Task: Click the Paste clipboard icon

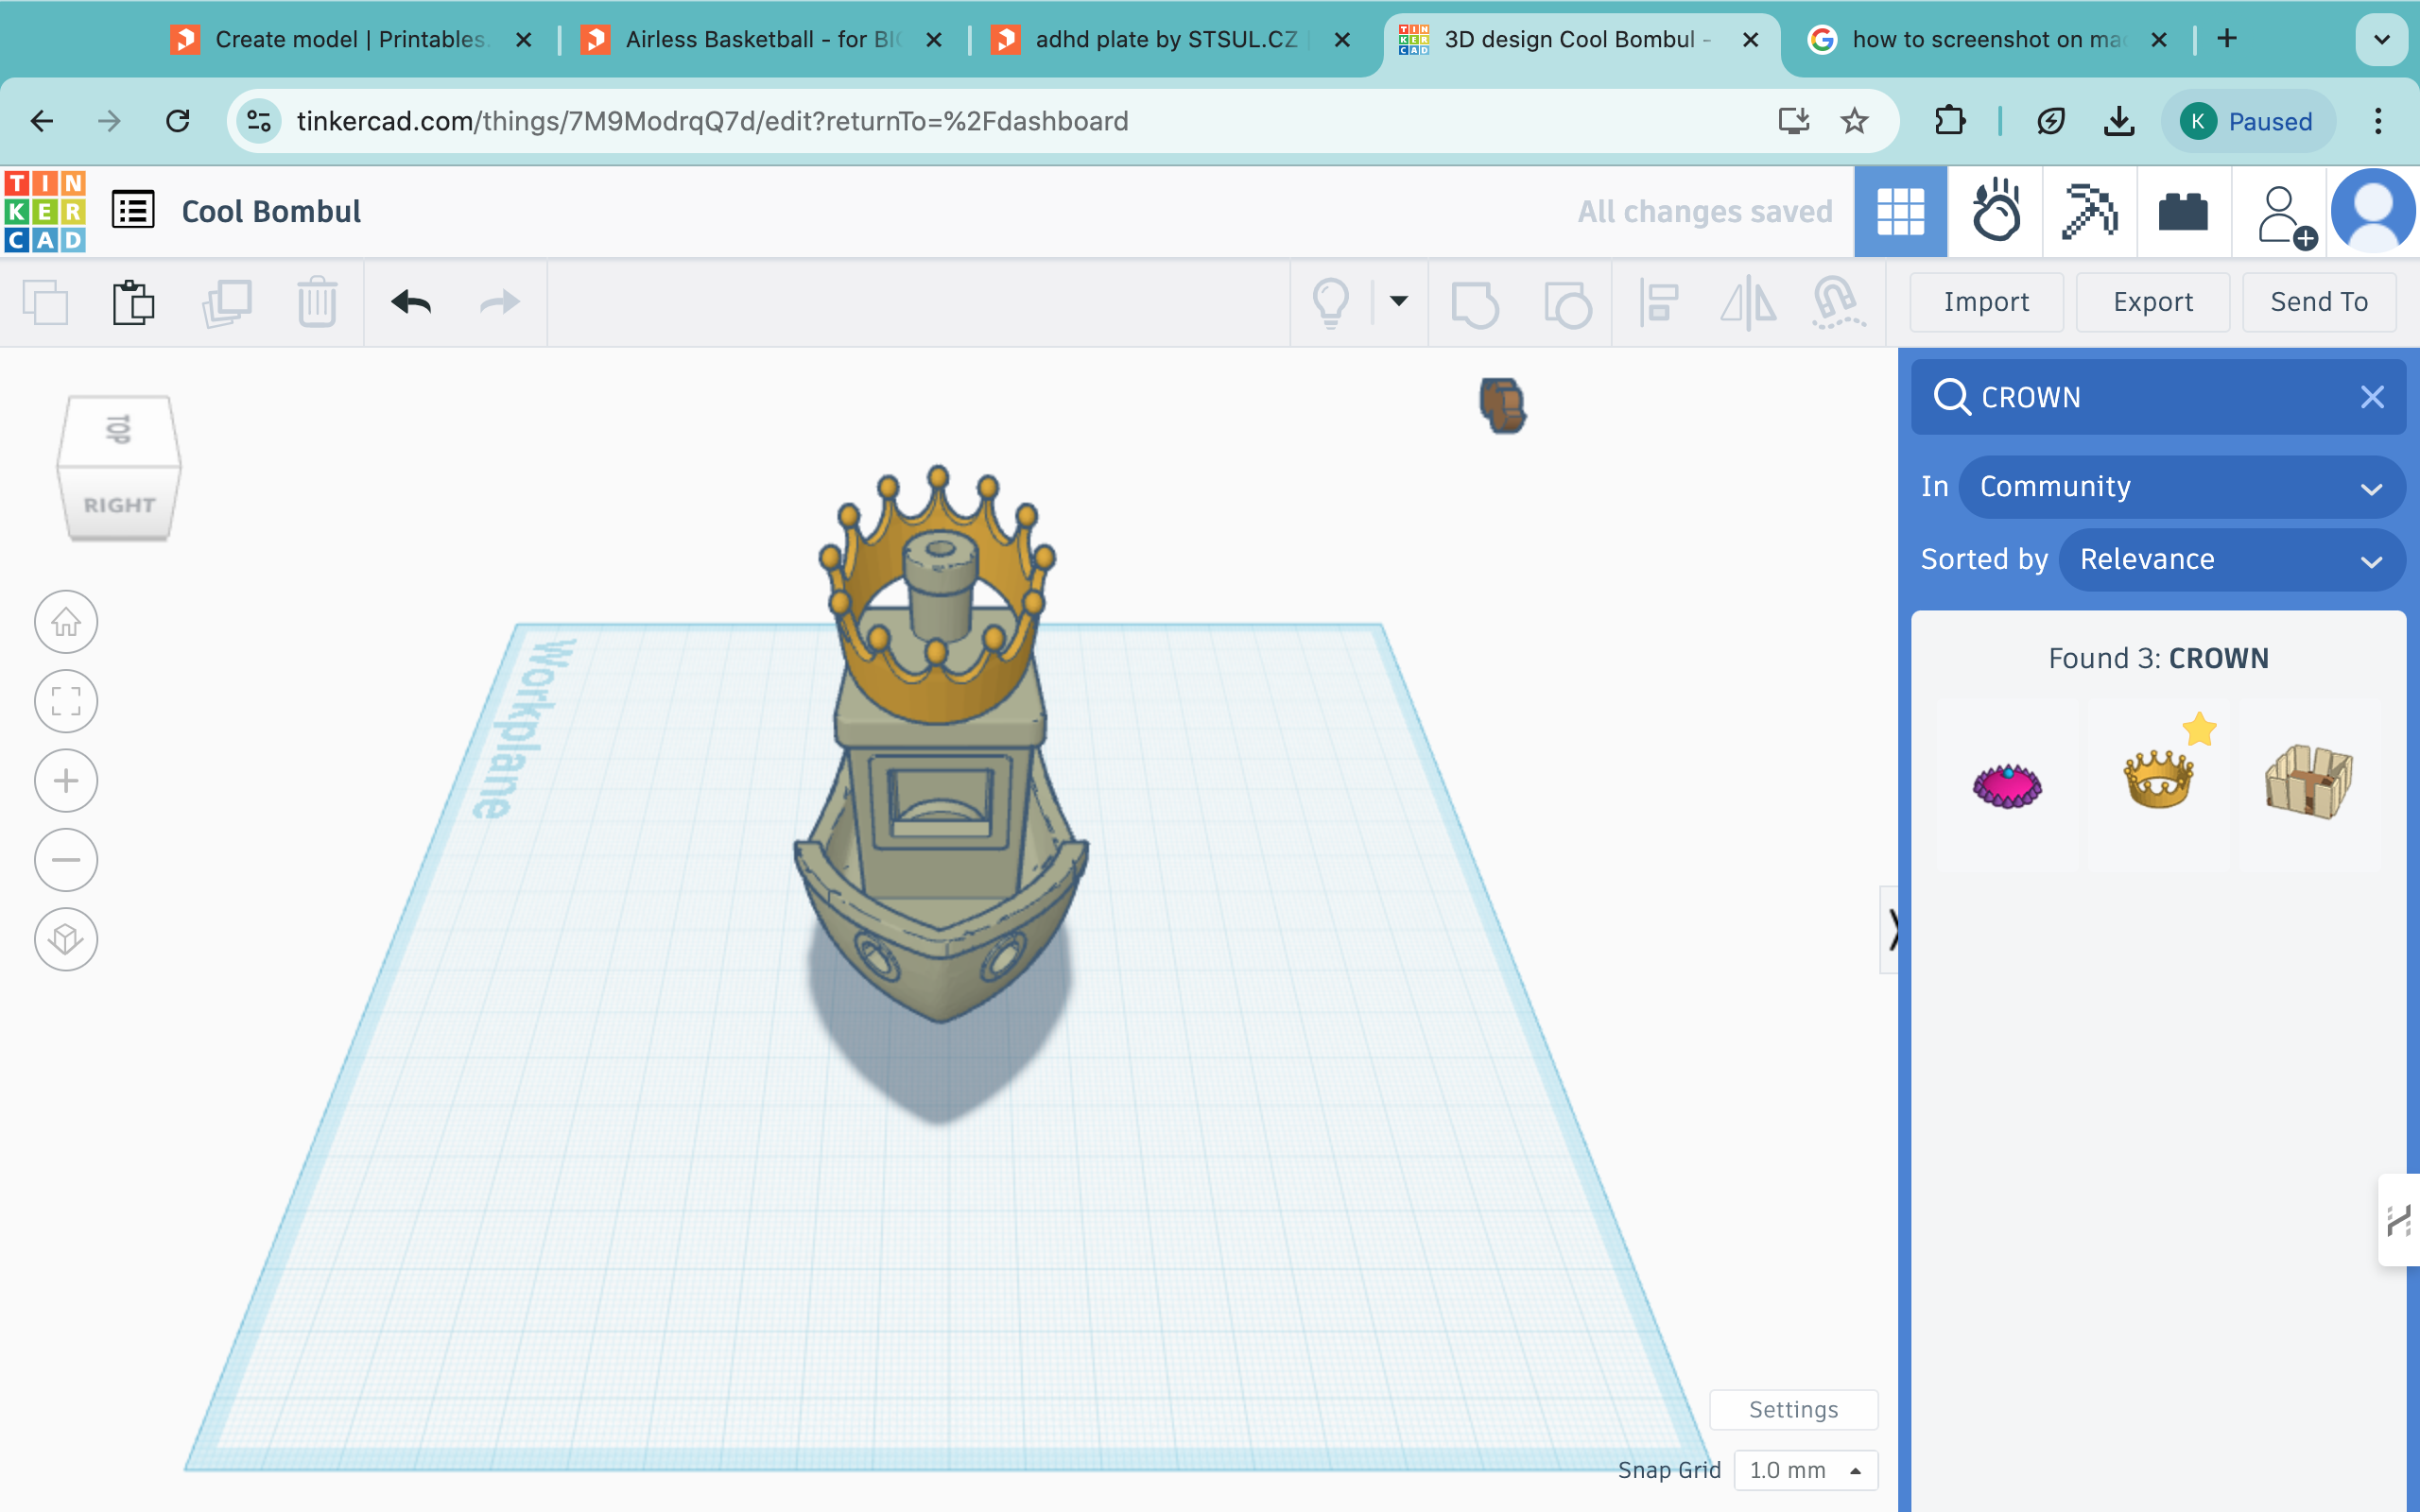Action: (x=133, y=302)
